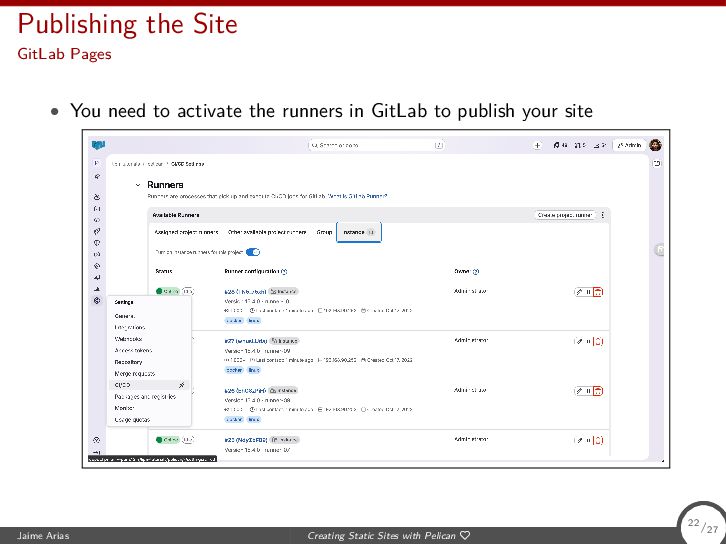
Task: Switch to Other available project runners tab
Action: pos(267,232)
